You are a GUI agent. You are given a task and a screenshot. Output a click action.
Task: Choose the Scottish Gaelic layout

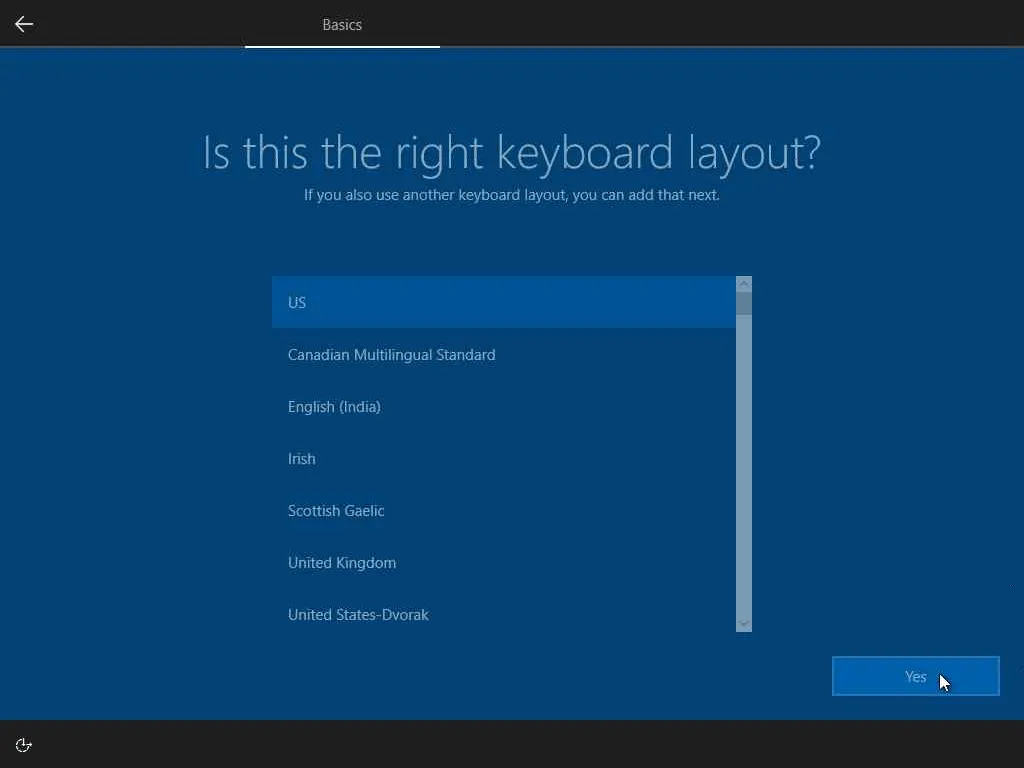(504, 511)
